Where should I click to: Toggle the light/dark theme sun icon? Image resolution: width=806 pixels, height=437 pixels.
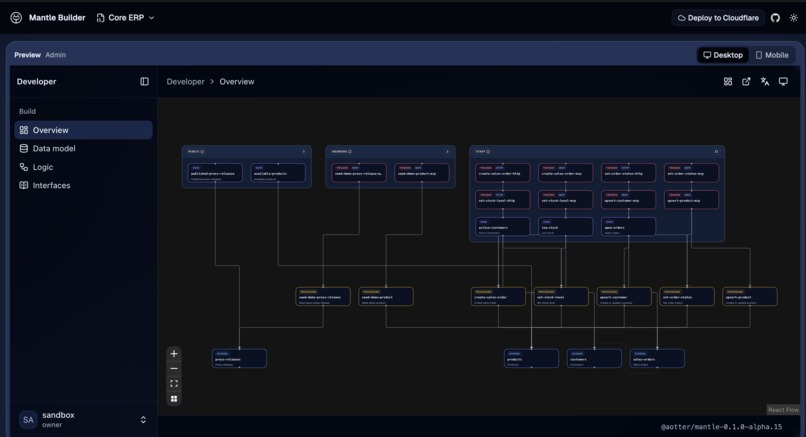(794, 17)
